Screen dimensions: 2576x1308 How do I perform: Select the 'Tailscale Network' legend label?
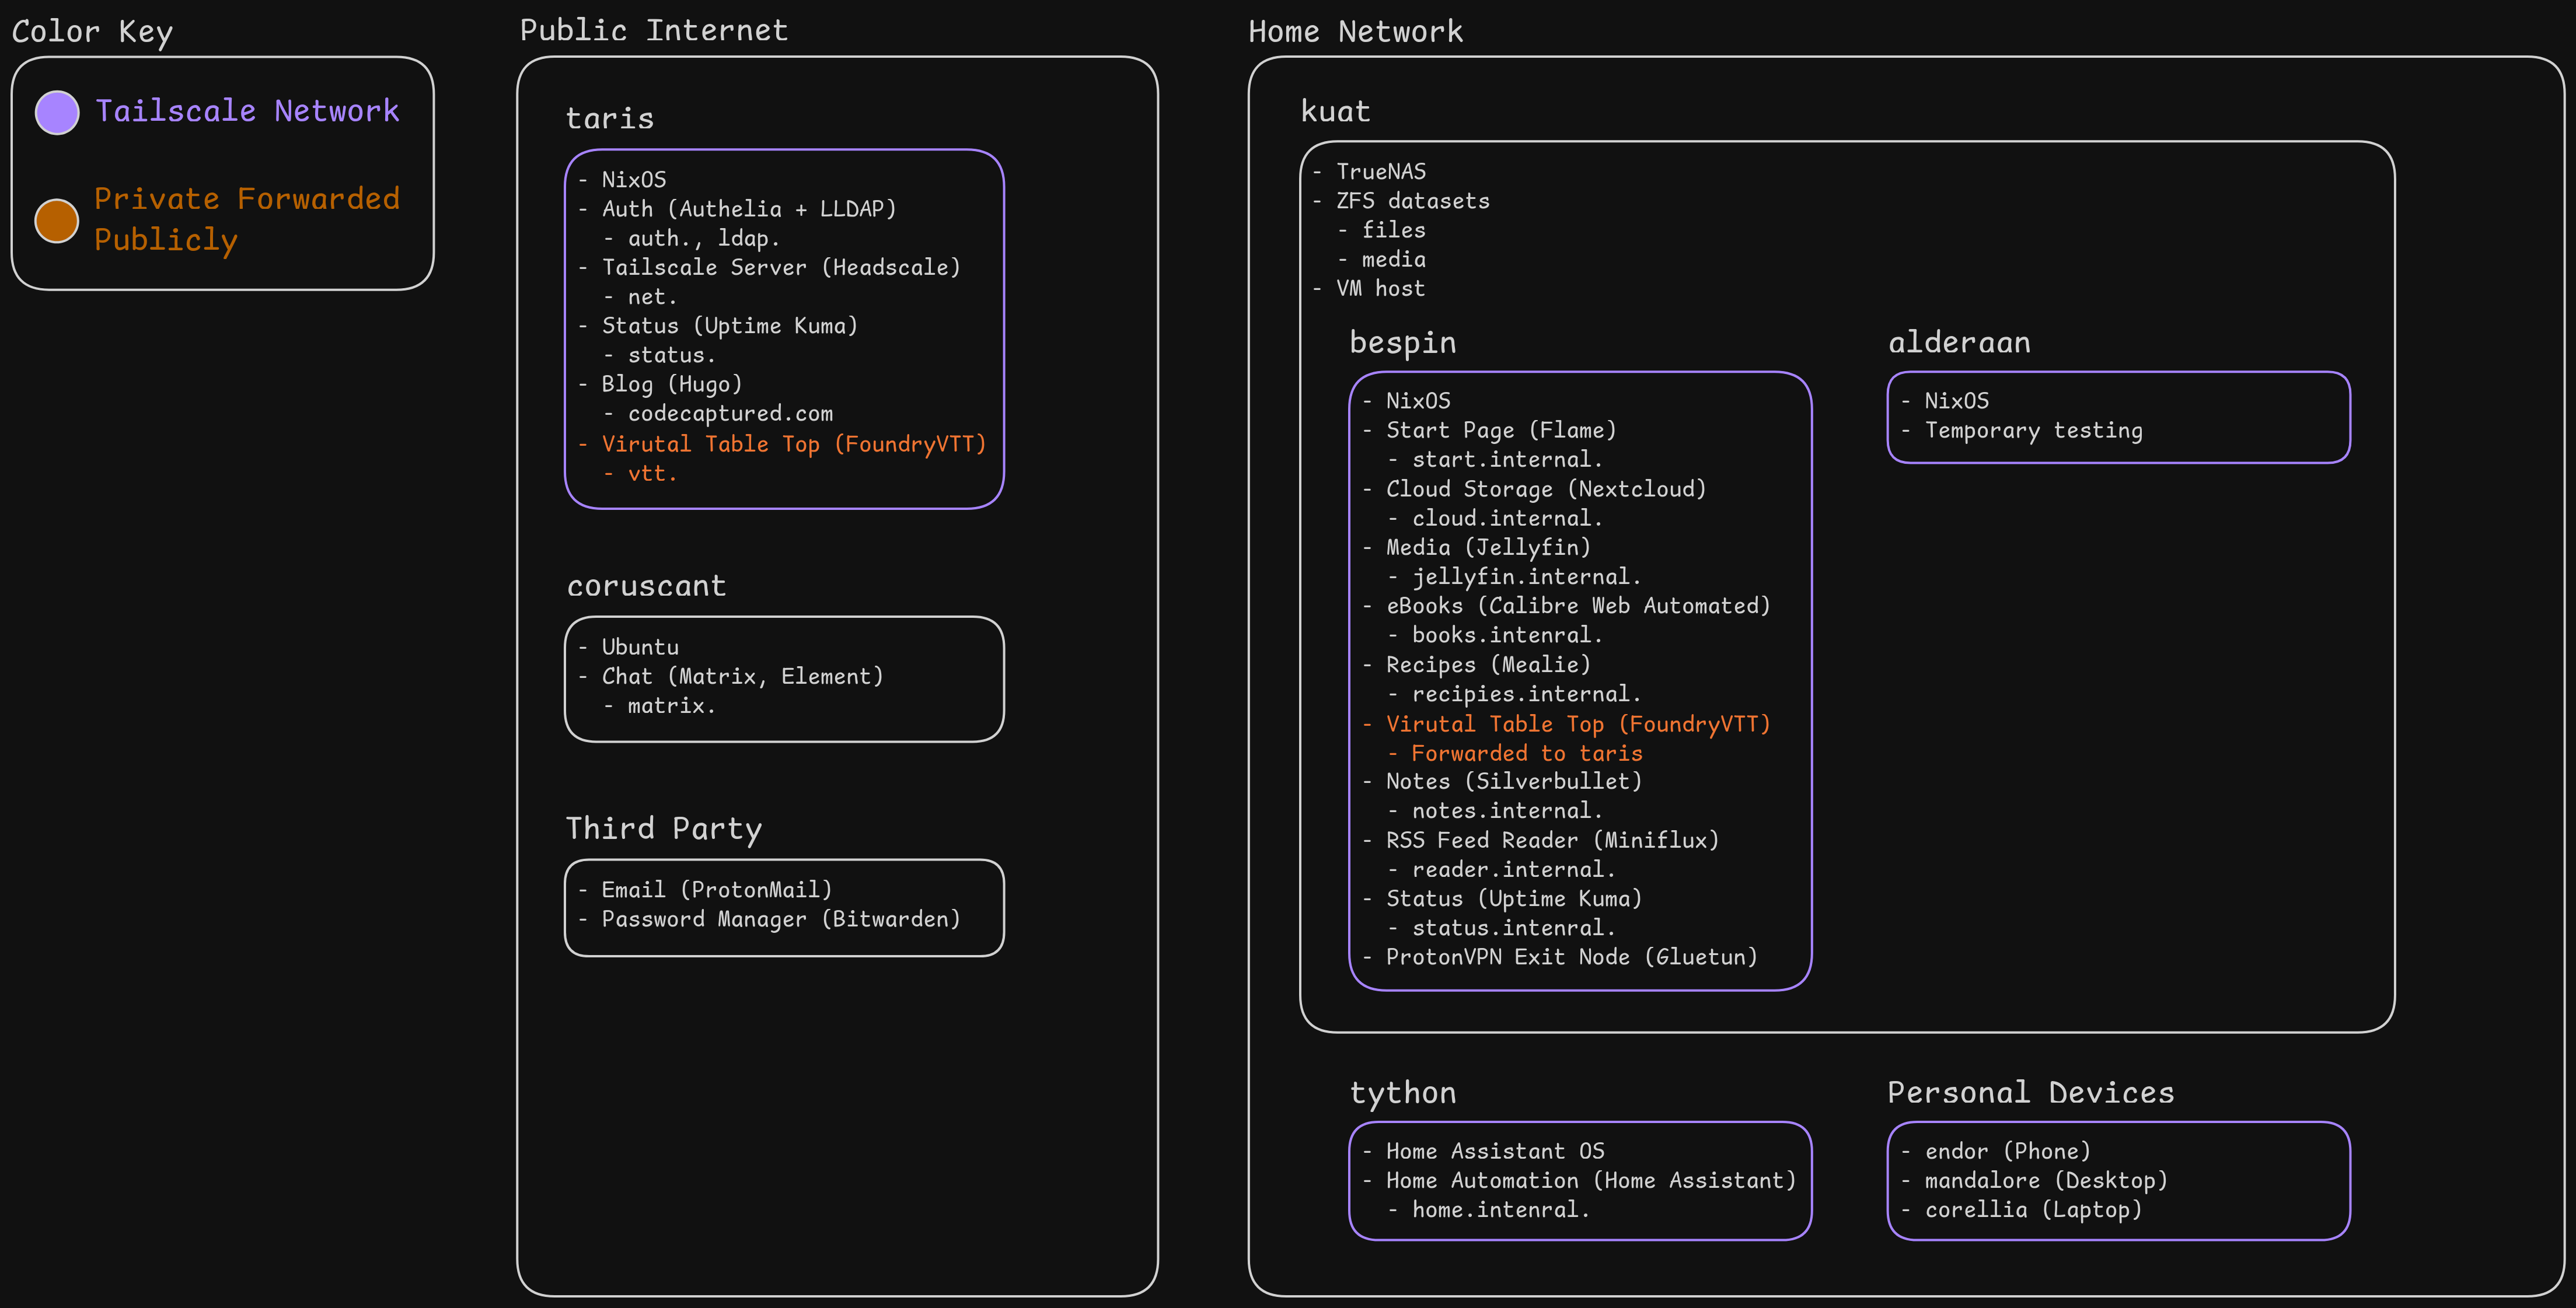(x=247, y=111)
